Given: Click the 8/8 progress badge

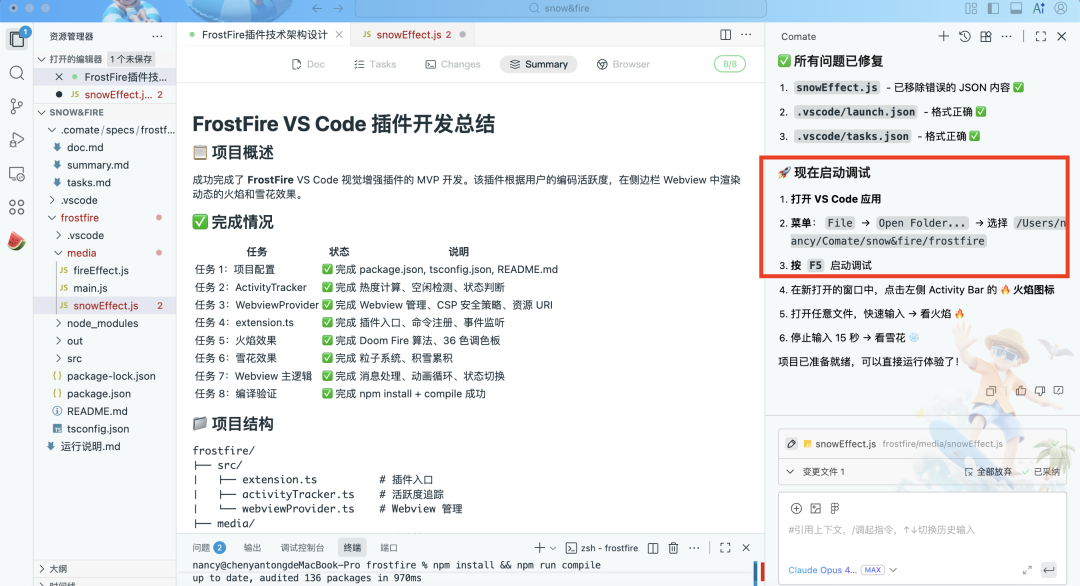Looking at the screenshot, I should 729,64.
